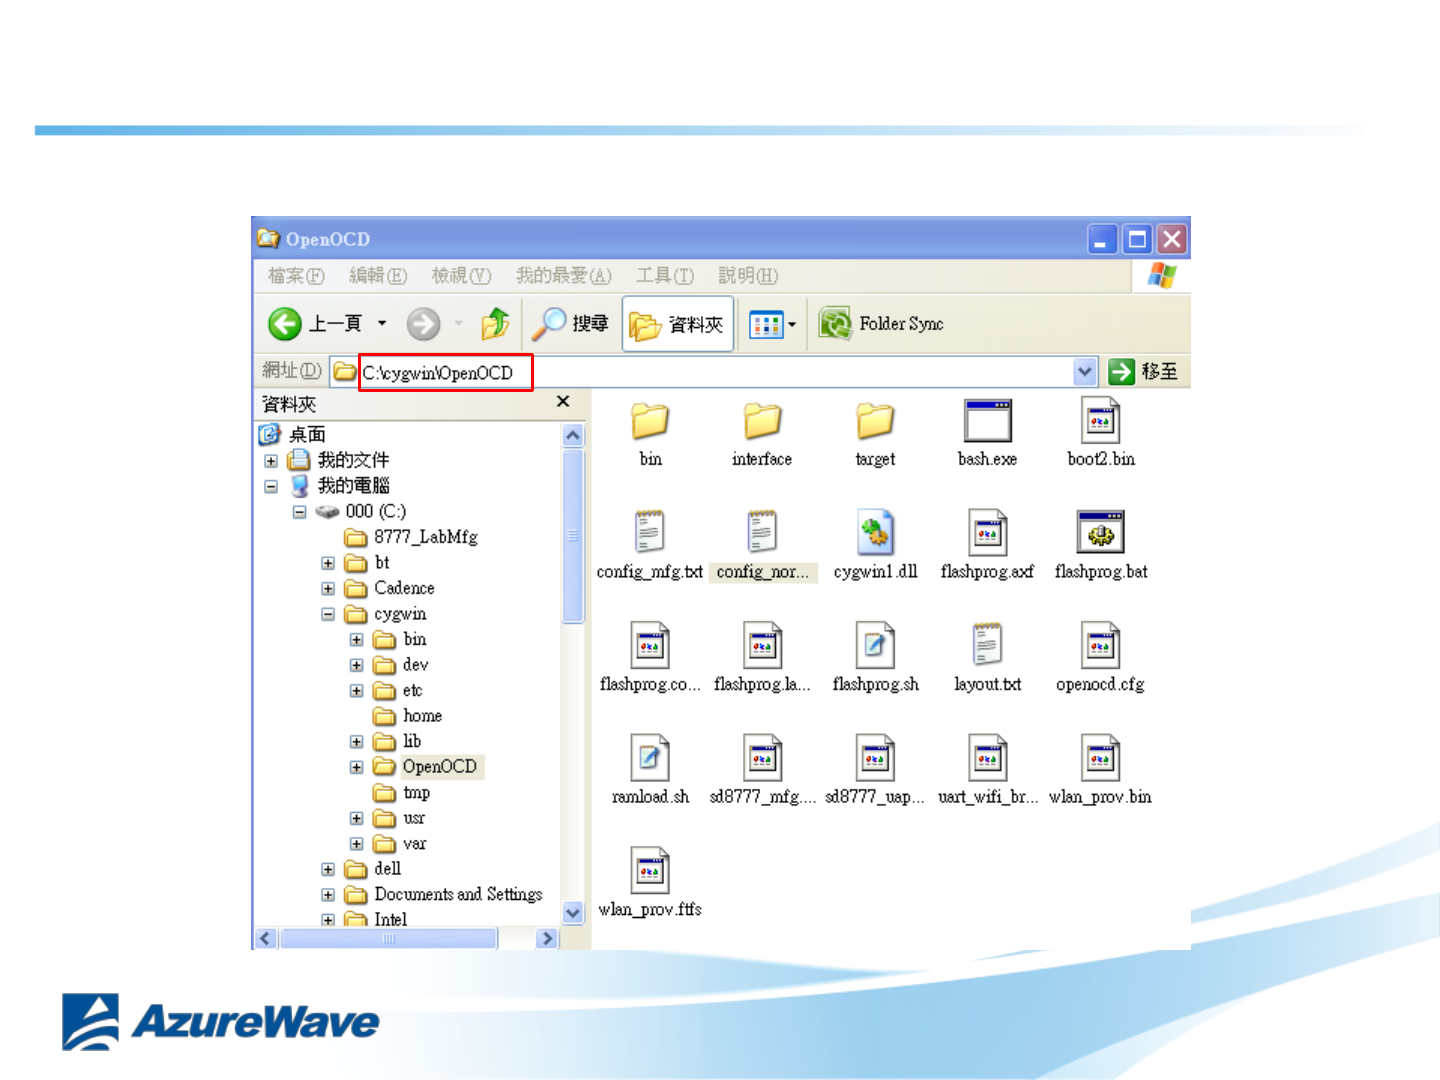Click the green Back arrow icon
The width and height of the screenshot is (1440, 1080).
pyautogui.click(x=285, y=323)
